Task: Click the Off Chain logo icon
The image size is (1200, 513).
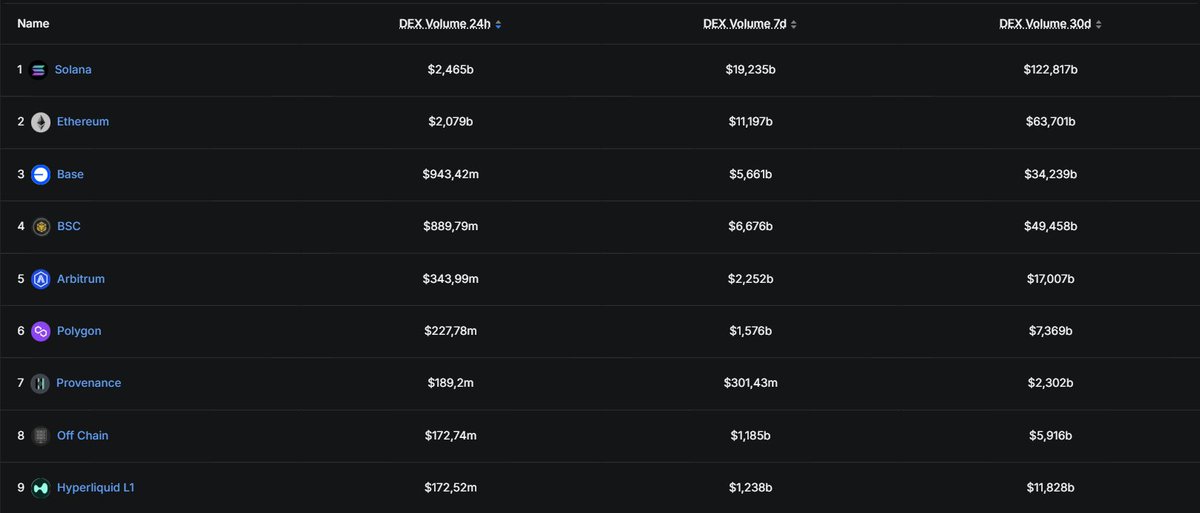Action: [40, 435]
